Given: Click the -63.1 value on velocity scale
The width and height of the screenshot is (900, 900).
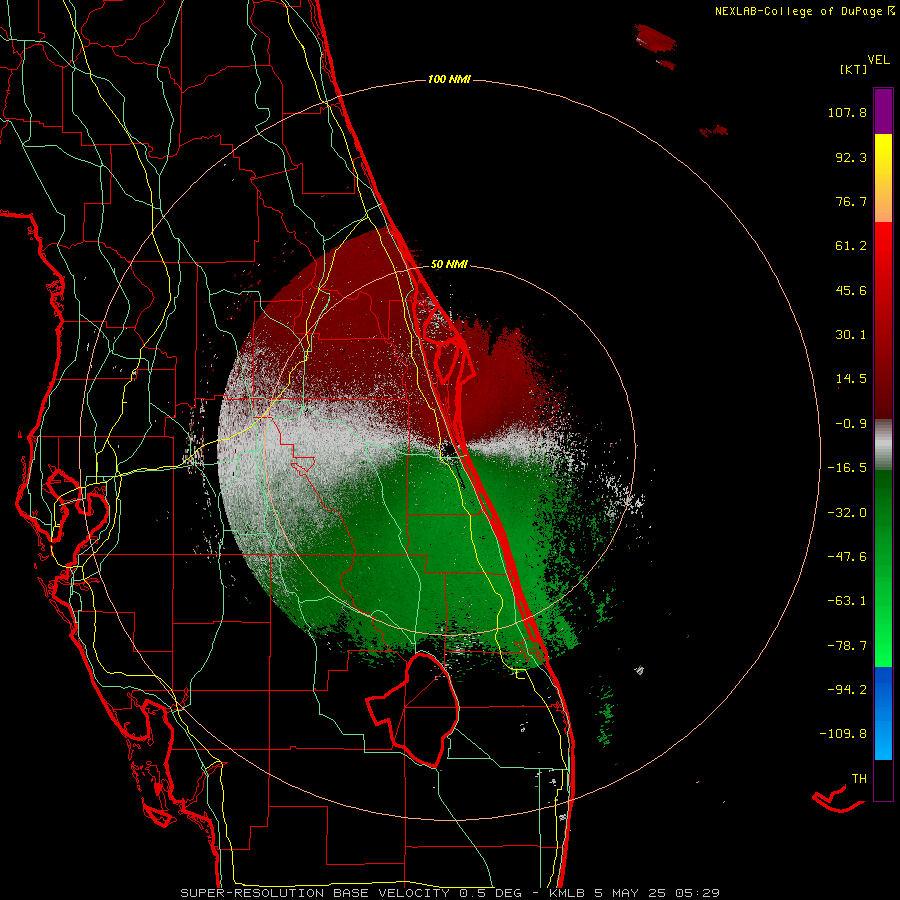Looking at the screenshot, I should click(x=847, y=601).
